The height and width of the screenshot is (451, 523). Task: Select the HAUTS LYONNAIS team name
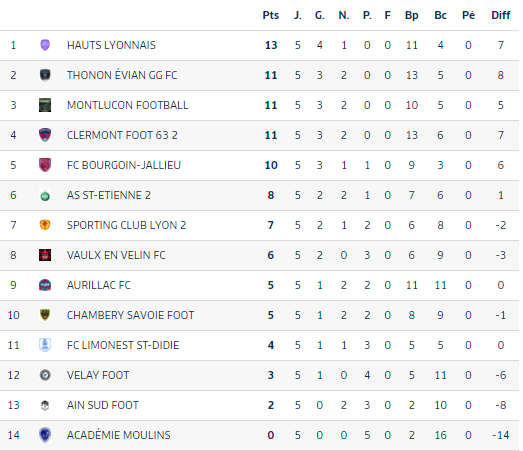tap(111, 45)
